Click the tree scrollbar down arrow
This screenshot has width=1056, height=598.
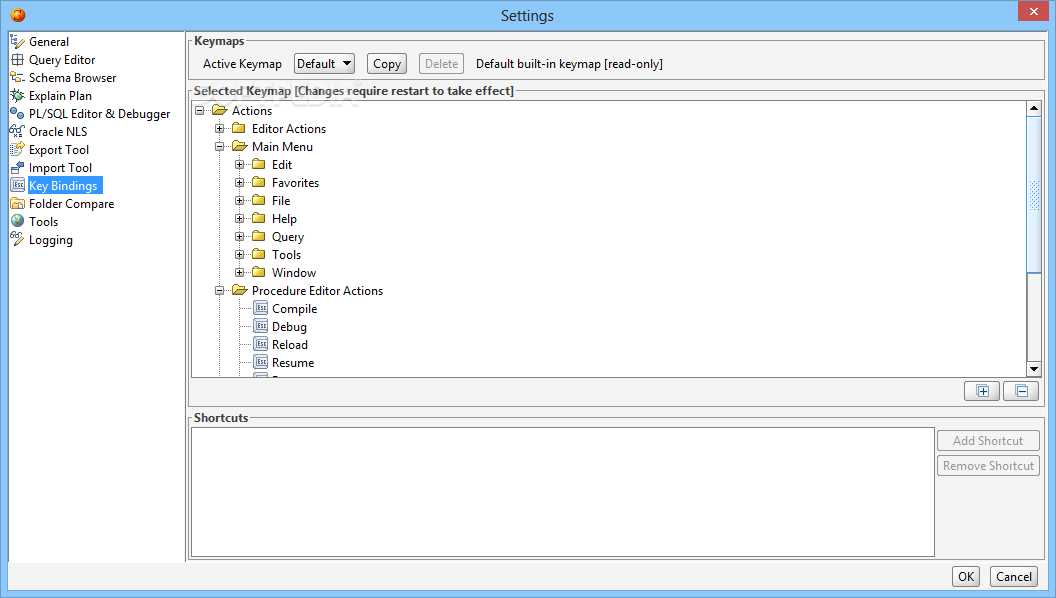coord(1034,368)
